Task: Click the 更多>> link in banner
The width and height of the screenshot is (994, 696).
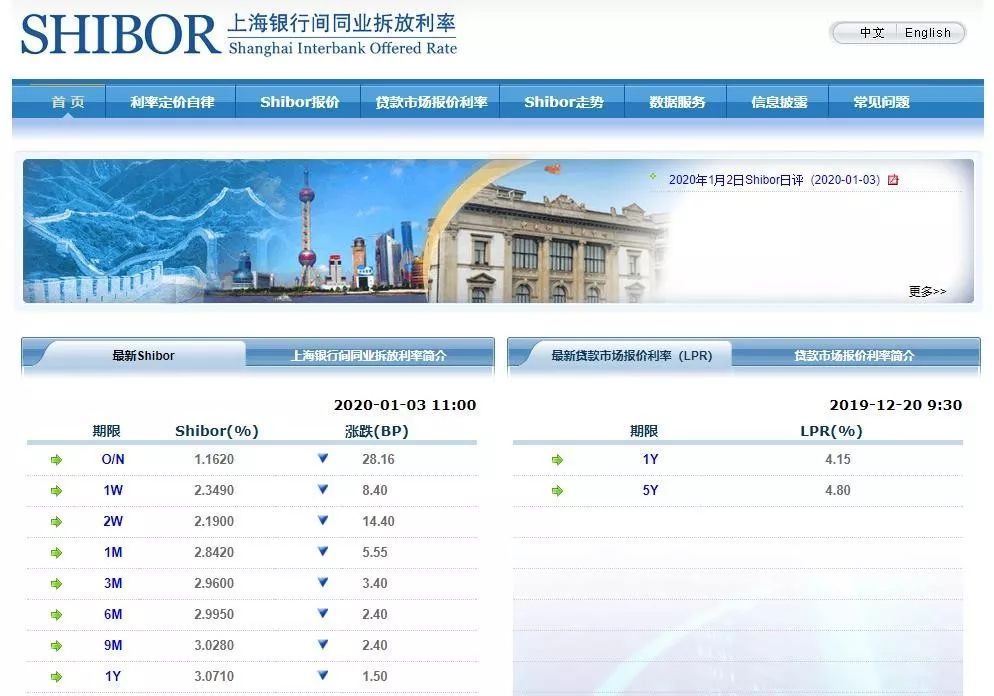Action: [x=927, y=292]
